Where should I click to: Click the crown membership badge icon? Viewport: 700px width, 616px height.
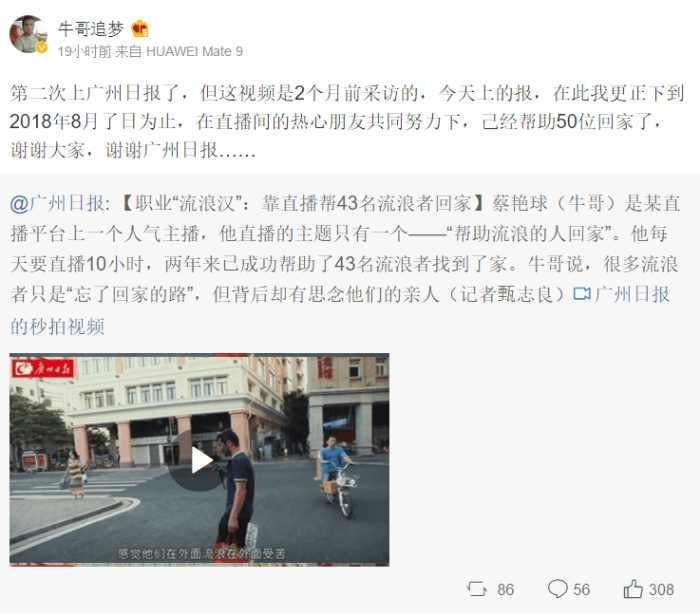pyautogui.click(x=140, y=29)
